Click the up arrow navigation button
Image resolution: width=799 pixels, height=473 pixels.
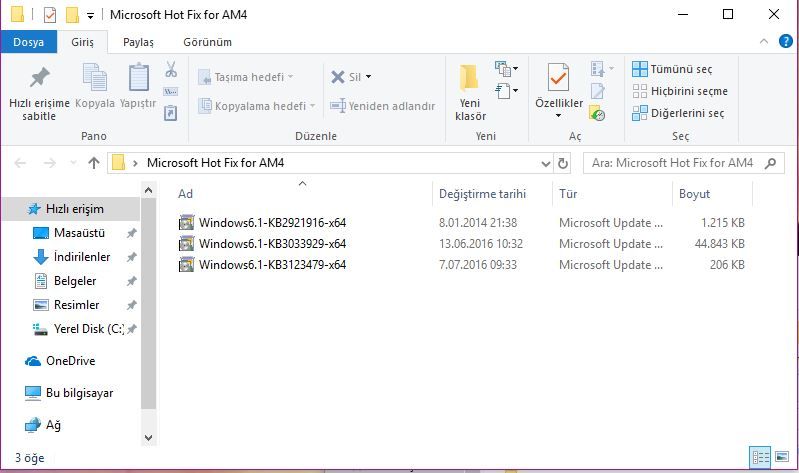coord(94,163)
